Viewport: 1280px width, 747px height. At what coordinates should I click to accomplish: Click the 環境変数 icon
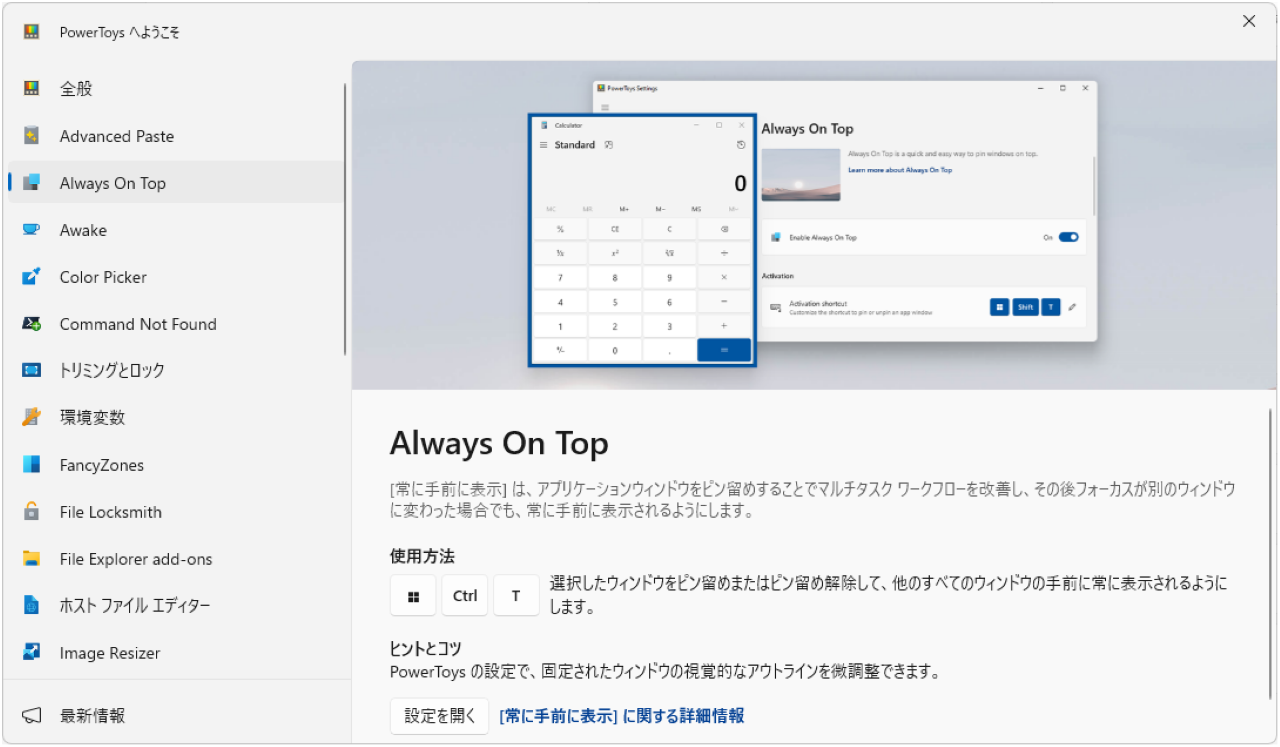pyautogui.click(x=32, y=417)
